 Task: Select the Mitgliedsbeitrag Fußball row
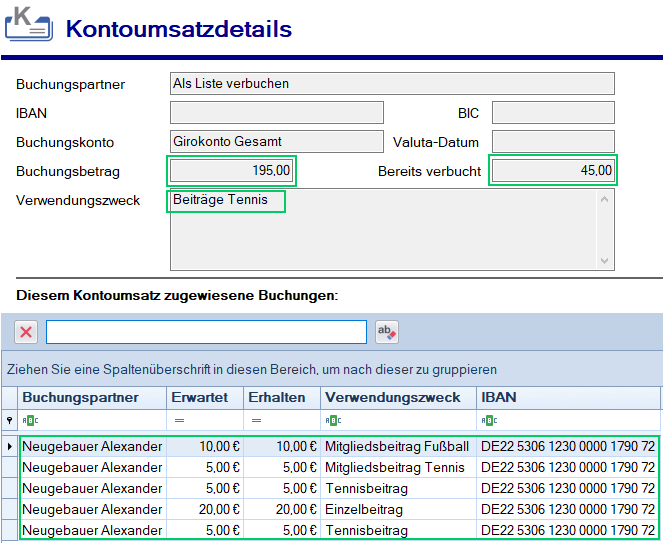(x=396, y=447)
